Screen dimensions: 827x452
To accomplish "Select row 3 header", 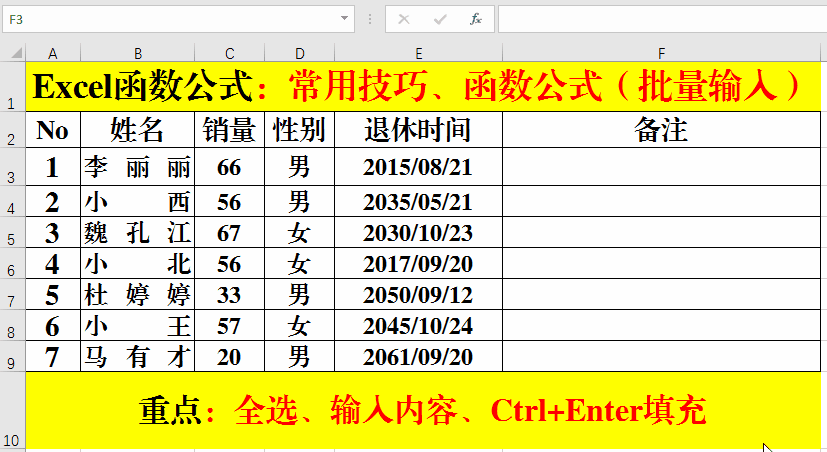I will 12,167.
